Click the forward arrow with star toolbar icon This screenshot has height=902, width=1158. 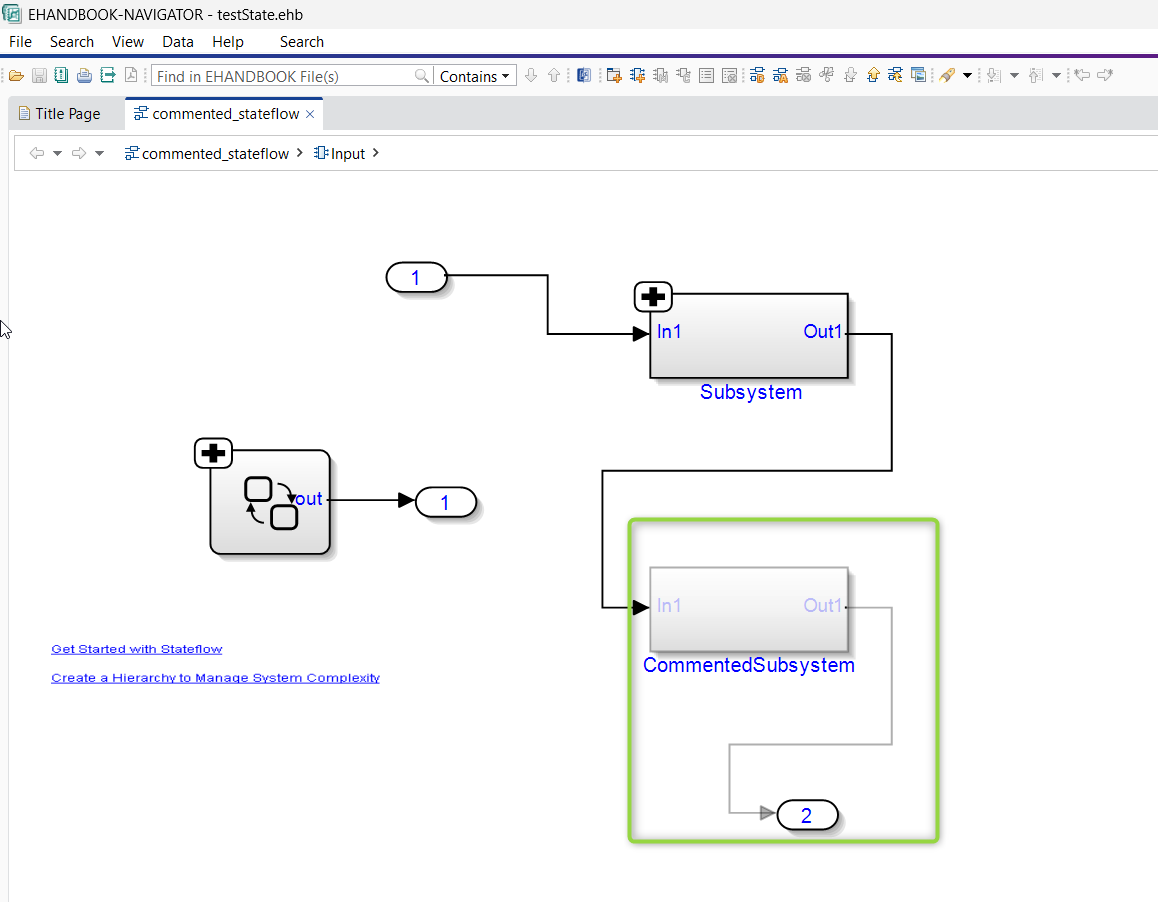point(1105,75)
